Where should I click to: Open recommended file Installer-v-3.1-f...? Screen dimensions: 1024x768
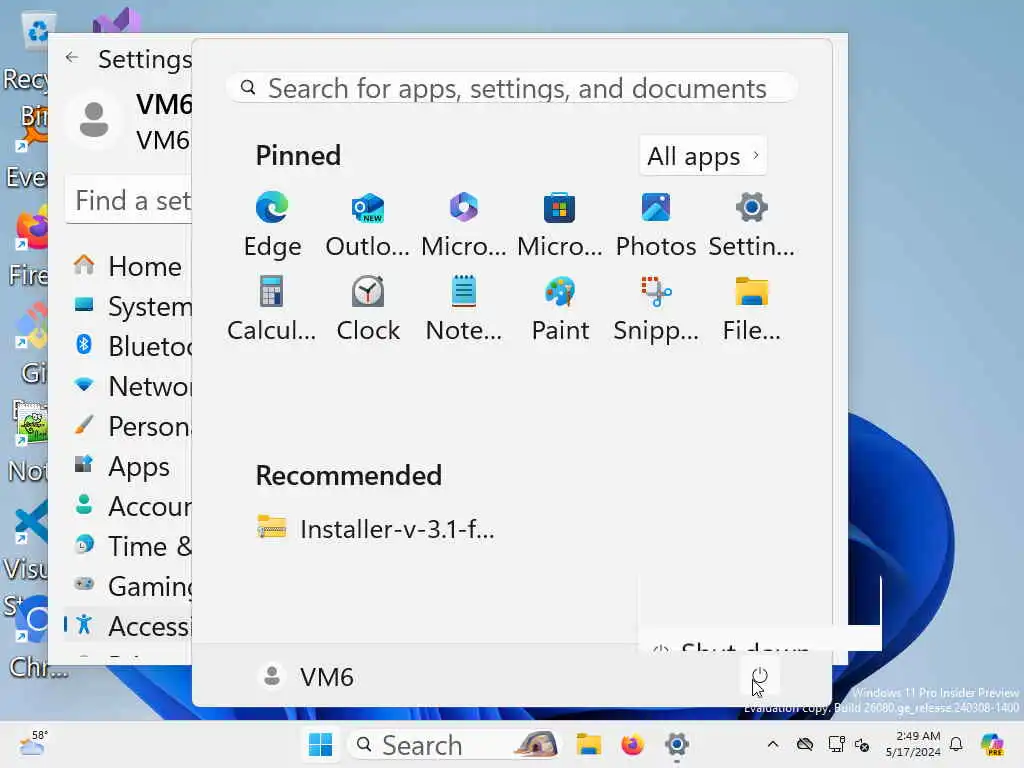click(x=376, y=528)
